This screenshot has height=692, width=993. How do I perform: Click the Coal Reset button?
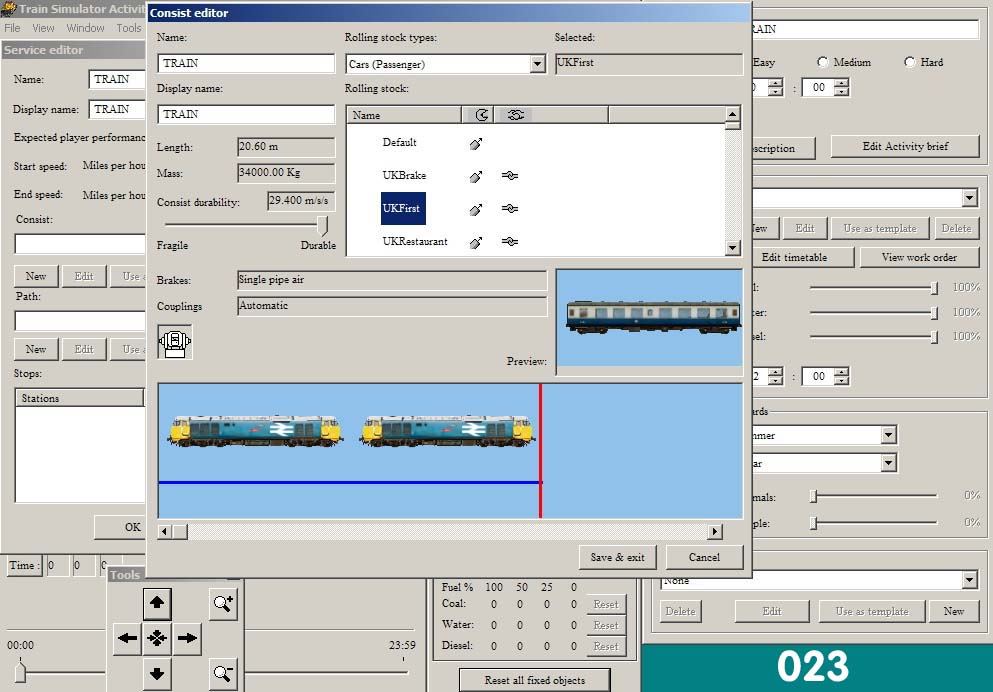pos(605,604)
